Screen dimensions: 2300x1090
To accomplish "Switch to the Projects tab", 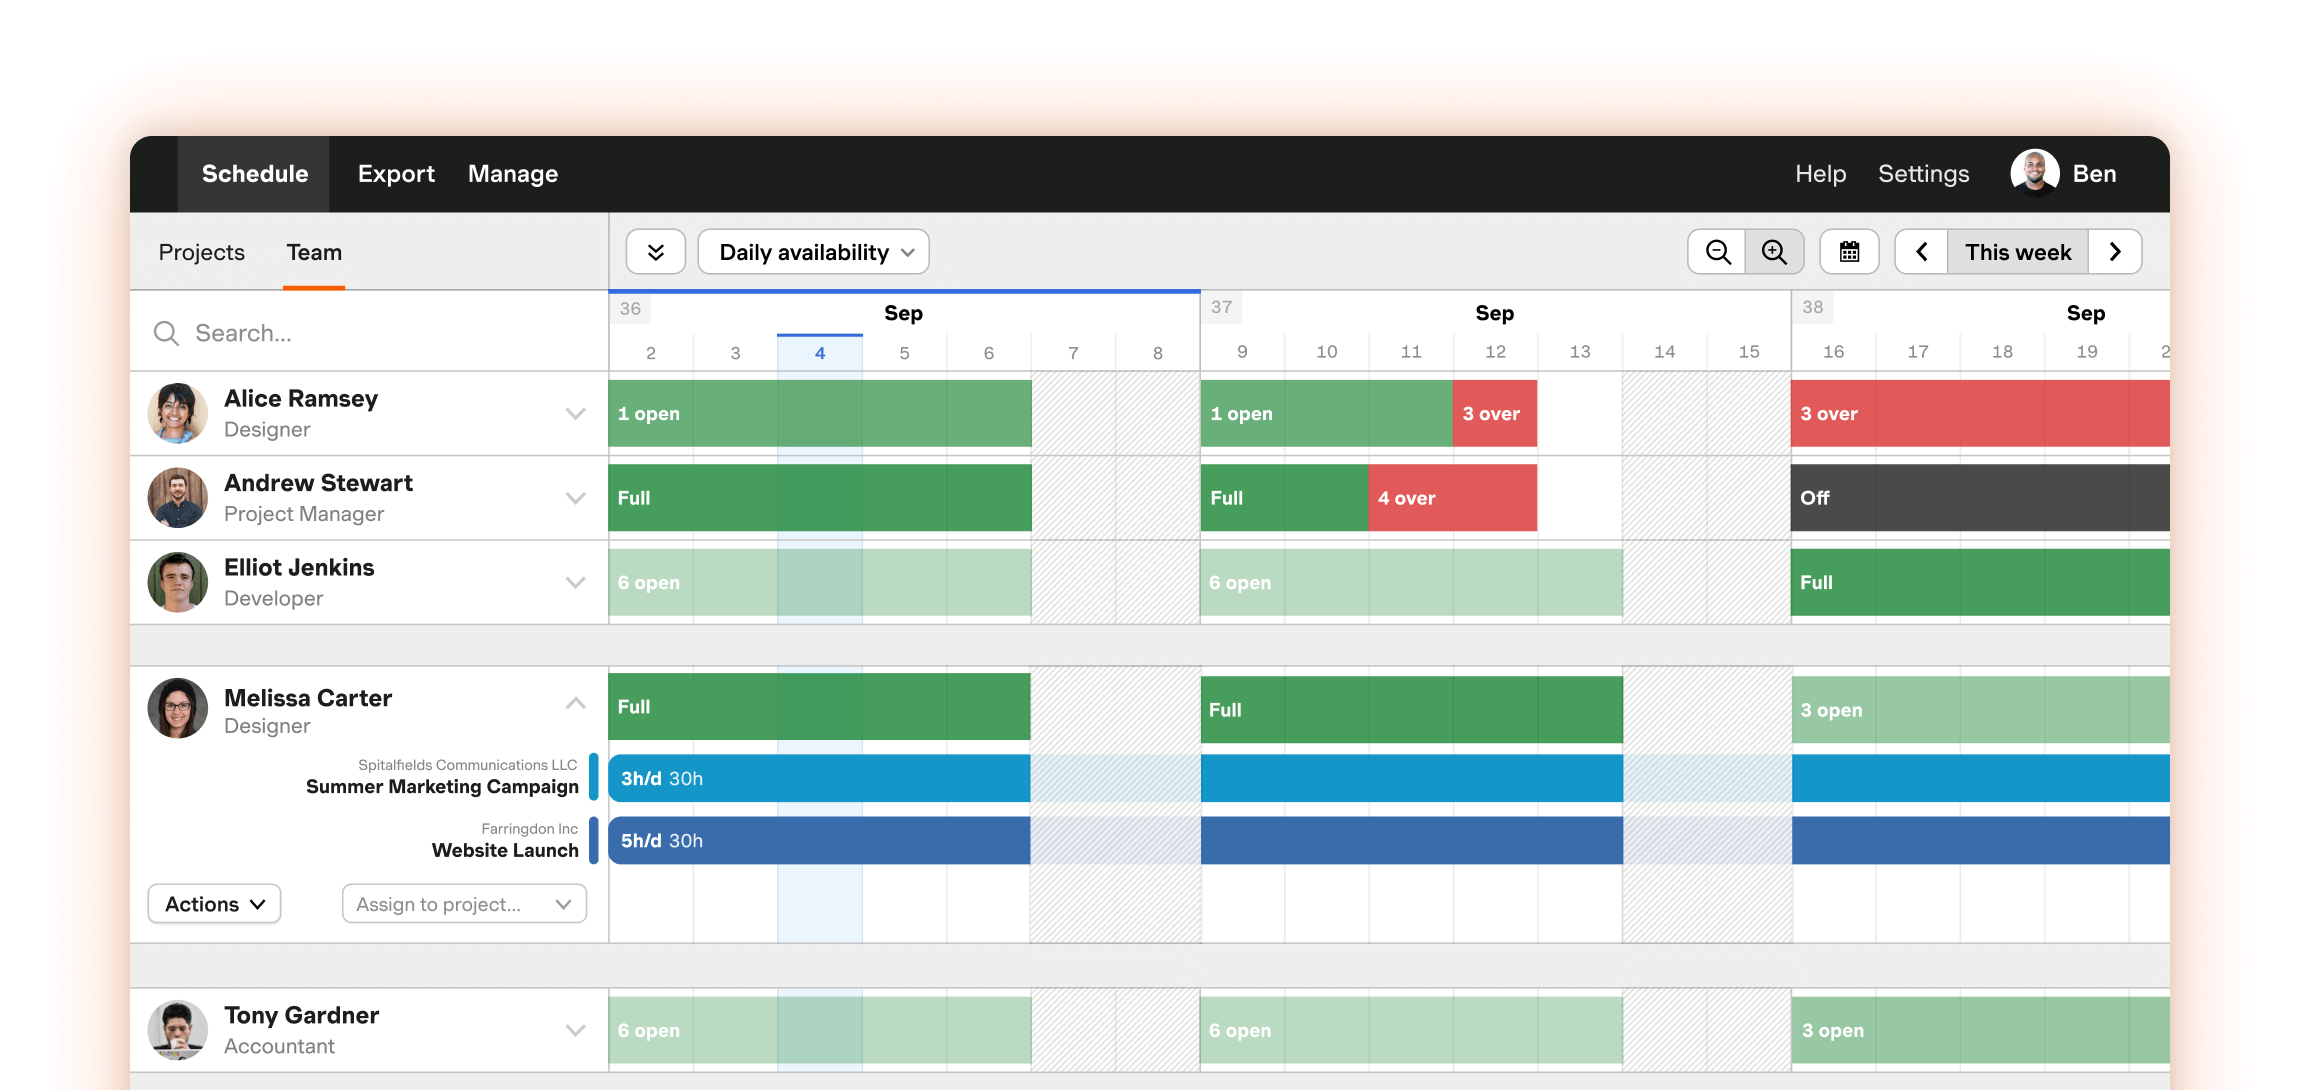I will point(201,252).
